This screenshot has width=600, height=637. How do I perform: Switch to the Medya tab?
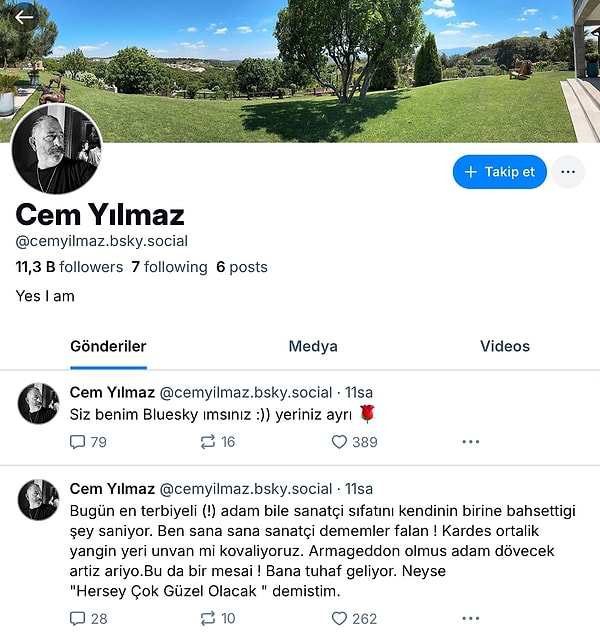313,346
